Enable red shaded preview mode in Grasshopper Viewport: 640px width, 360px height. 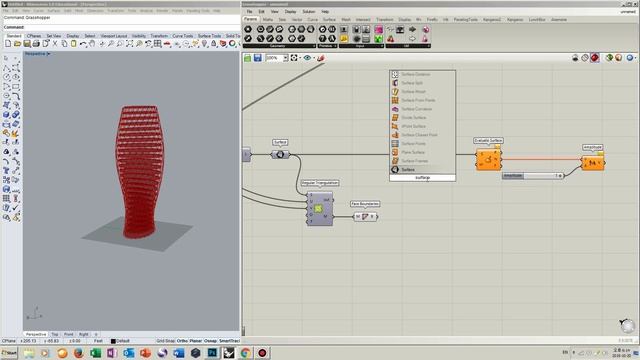[595, 58]
